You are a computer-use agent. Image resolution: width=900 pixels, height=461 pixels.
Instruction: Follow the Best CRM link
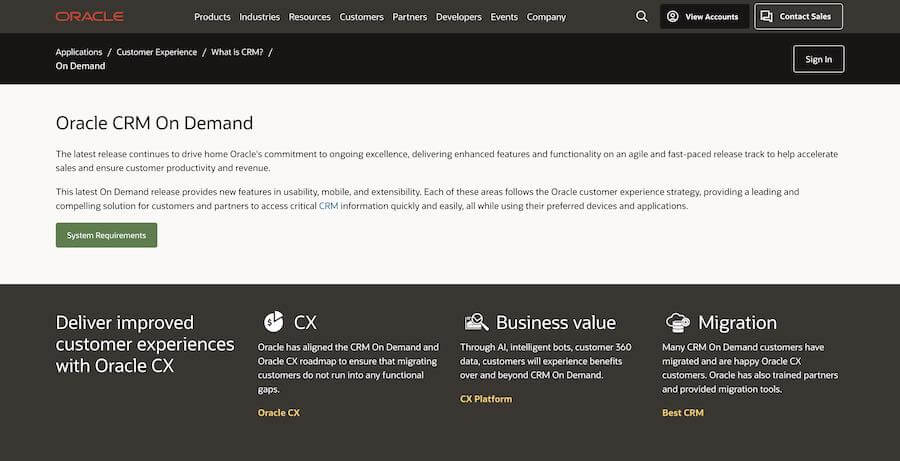pos(682,412)
